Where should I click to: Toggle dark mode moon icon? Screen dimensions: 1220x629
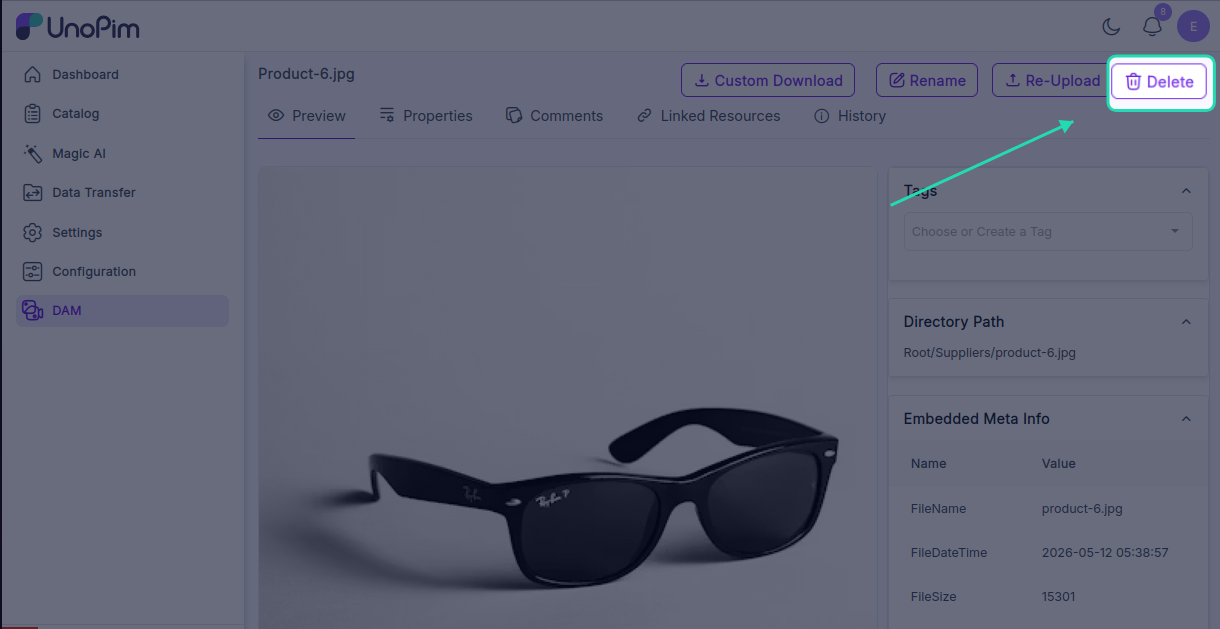[x=1111, y=27]
